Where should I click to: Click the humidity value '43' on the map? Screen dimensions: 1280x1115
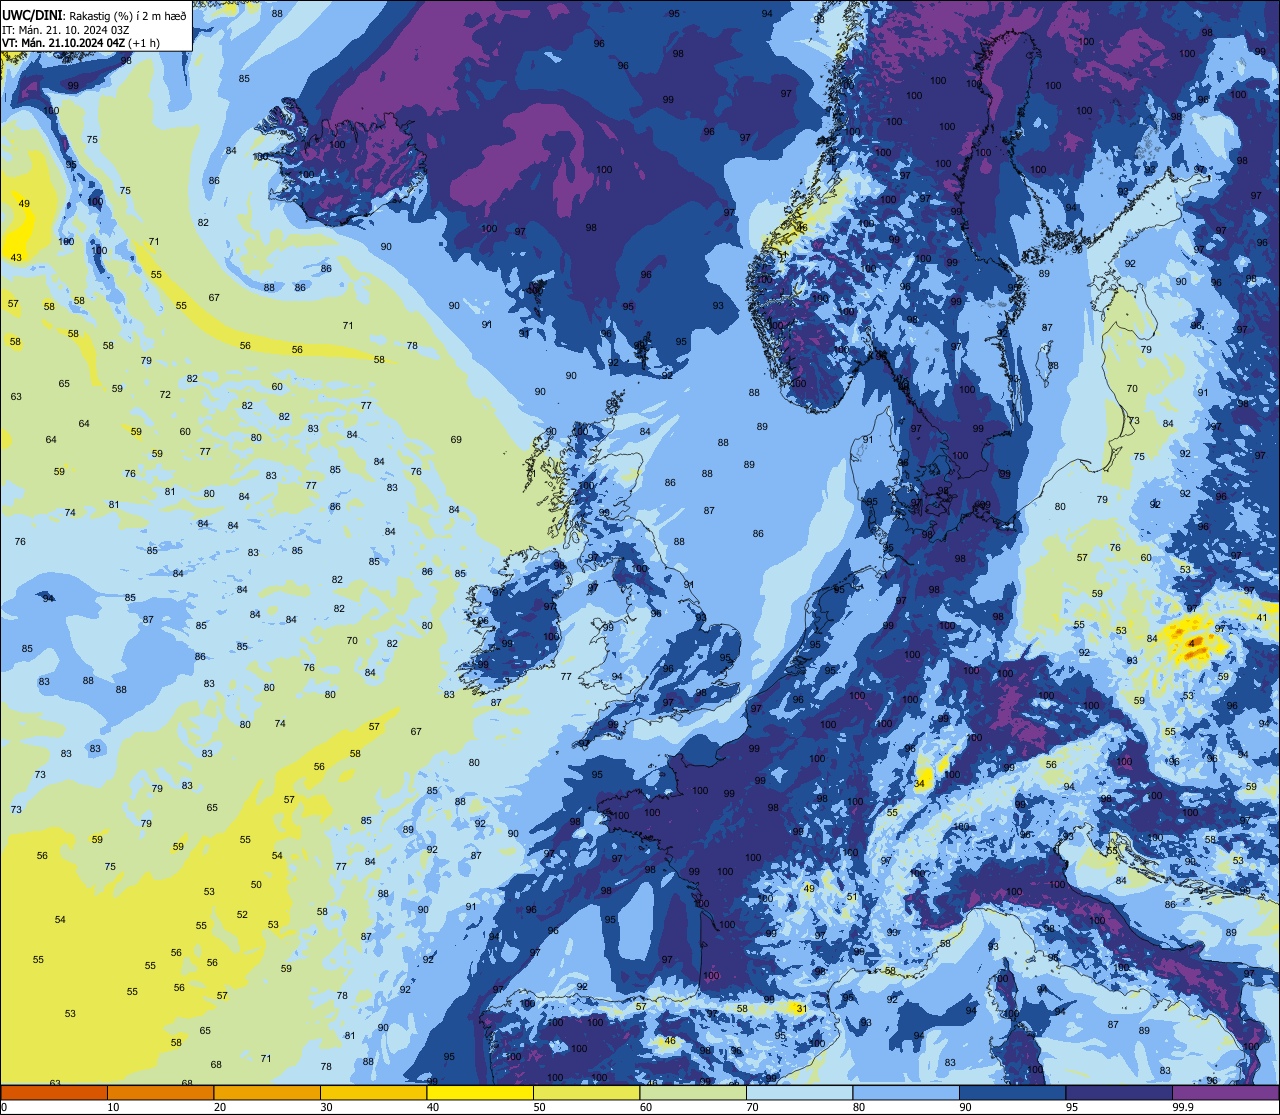pyautogui.click(x=16, y=258)
